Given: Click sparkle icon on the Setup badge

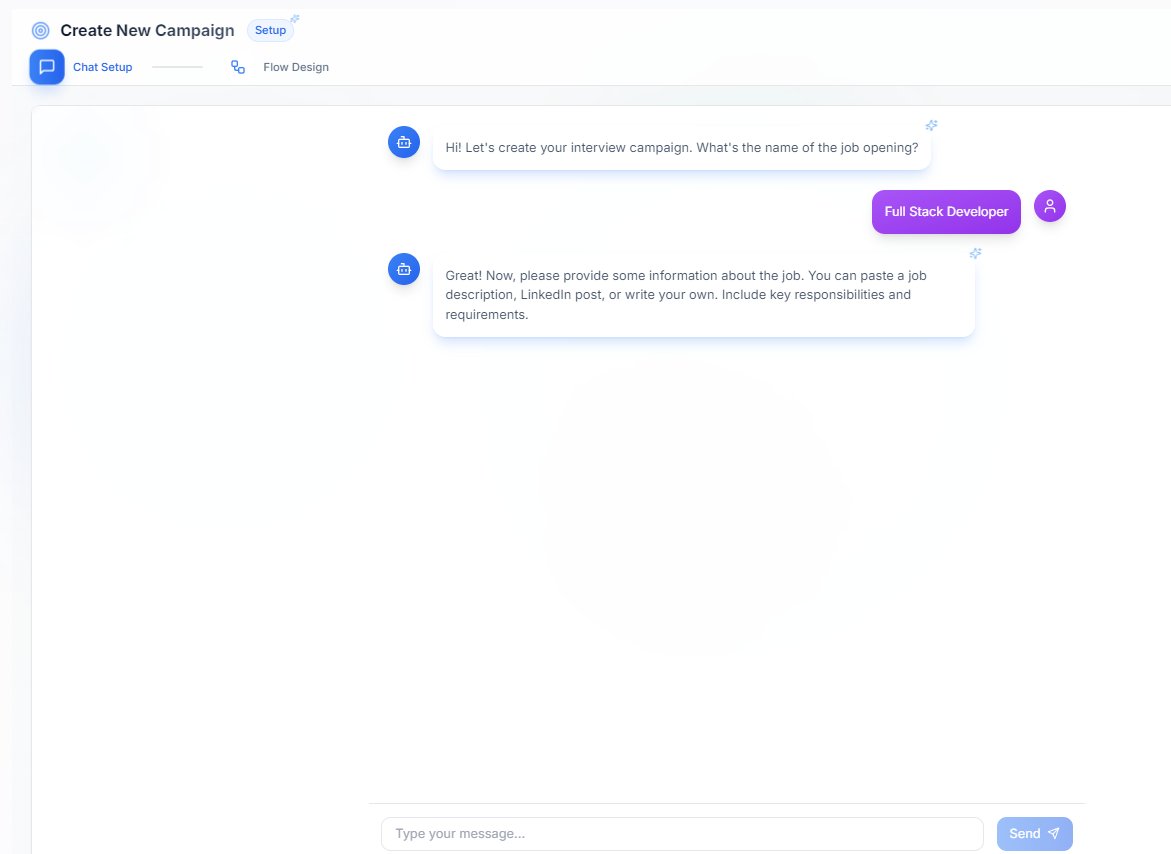Looking at the screenshot, I should (x=295, y=19).
